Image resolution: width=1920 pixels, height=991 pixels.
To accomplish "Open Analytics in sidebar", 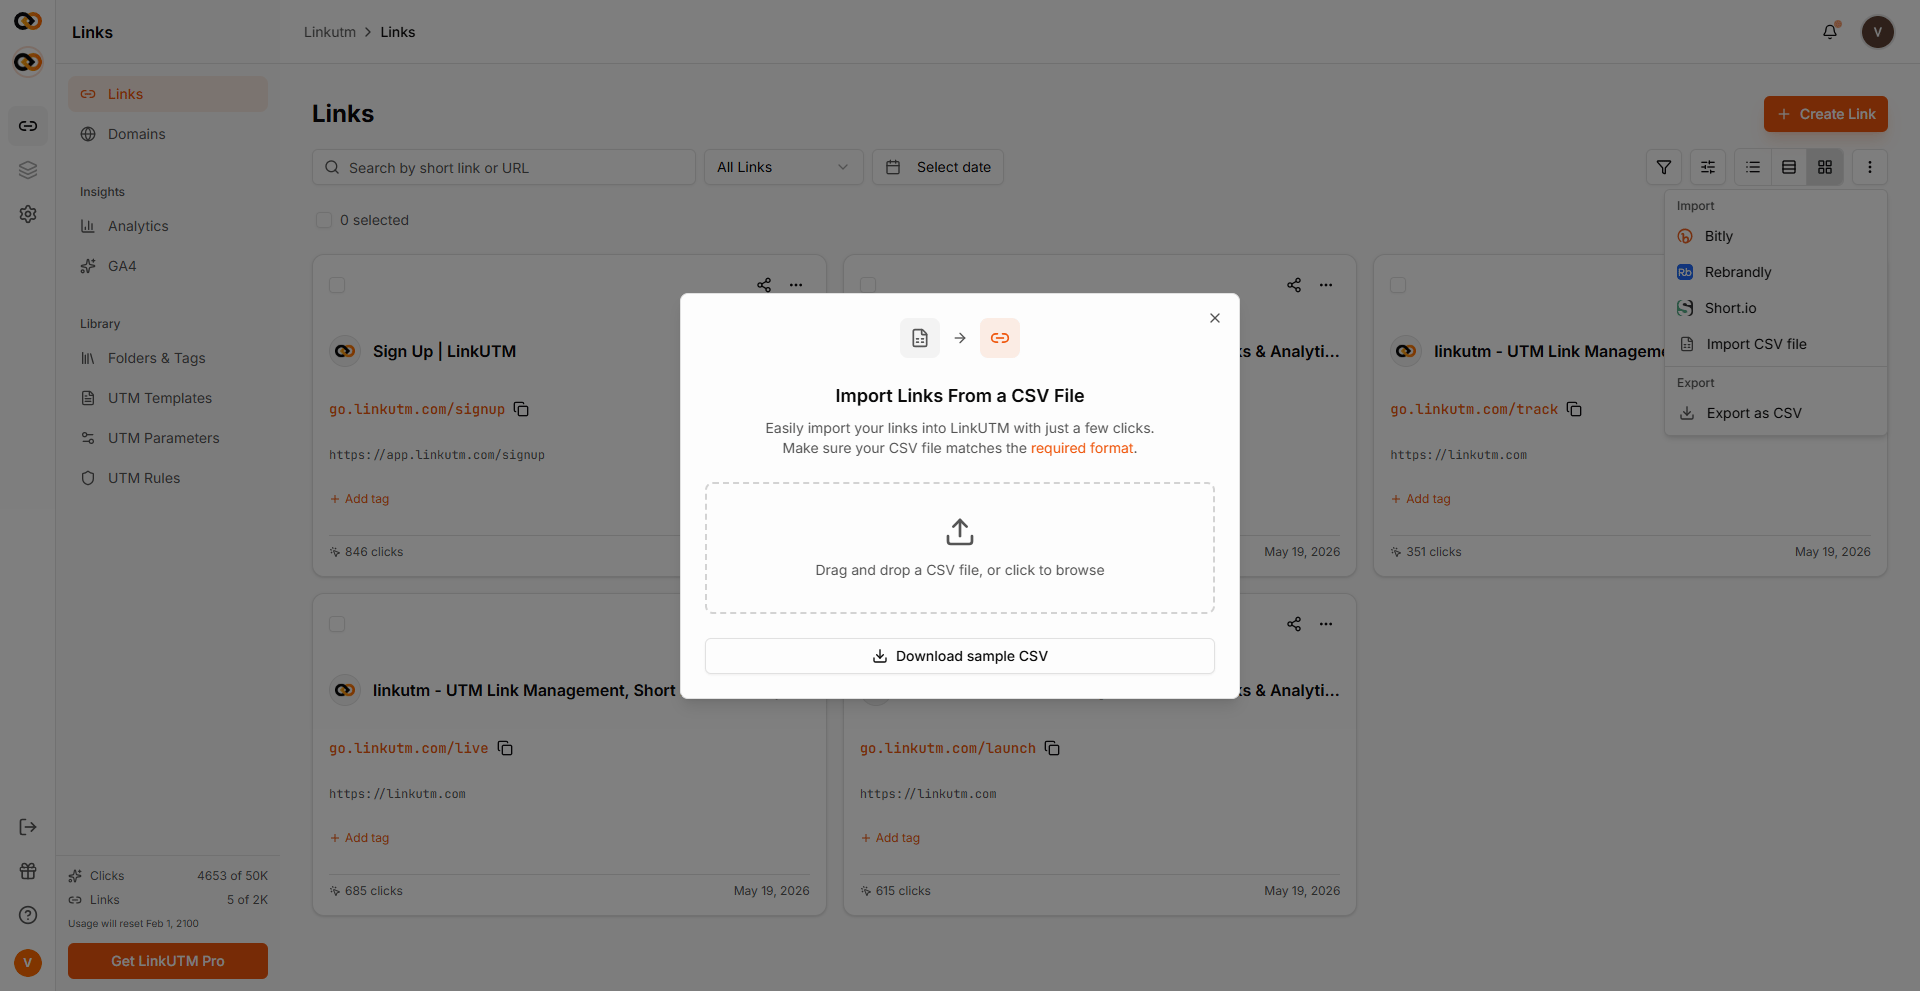I will (x=168, y=226).
